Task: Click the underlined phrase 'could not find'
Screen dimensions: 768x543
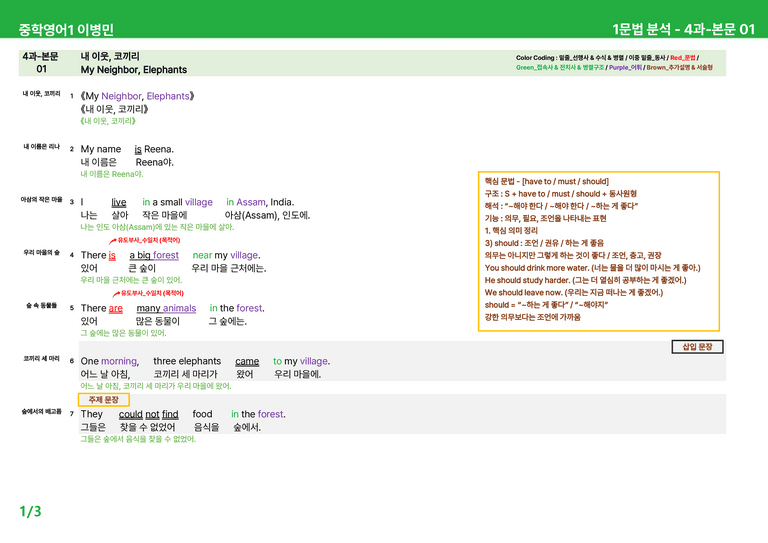Action: [148, 414]
